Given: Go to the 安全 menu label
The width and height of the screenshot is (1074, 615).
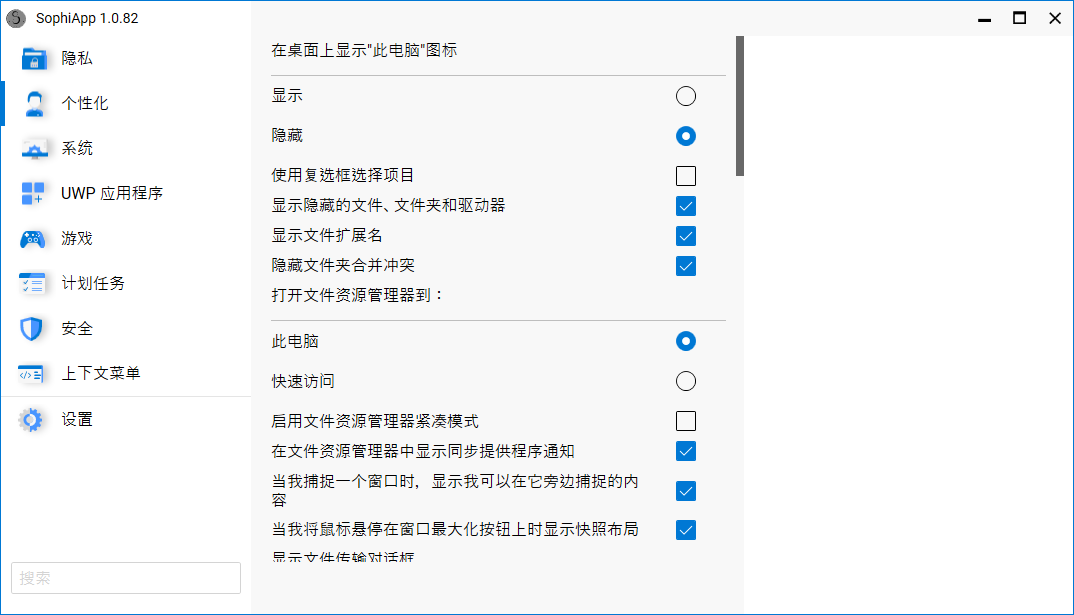Looking at the screenshot, I should (77, 329).
